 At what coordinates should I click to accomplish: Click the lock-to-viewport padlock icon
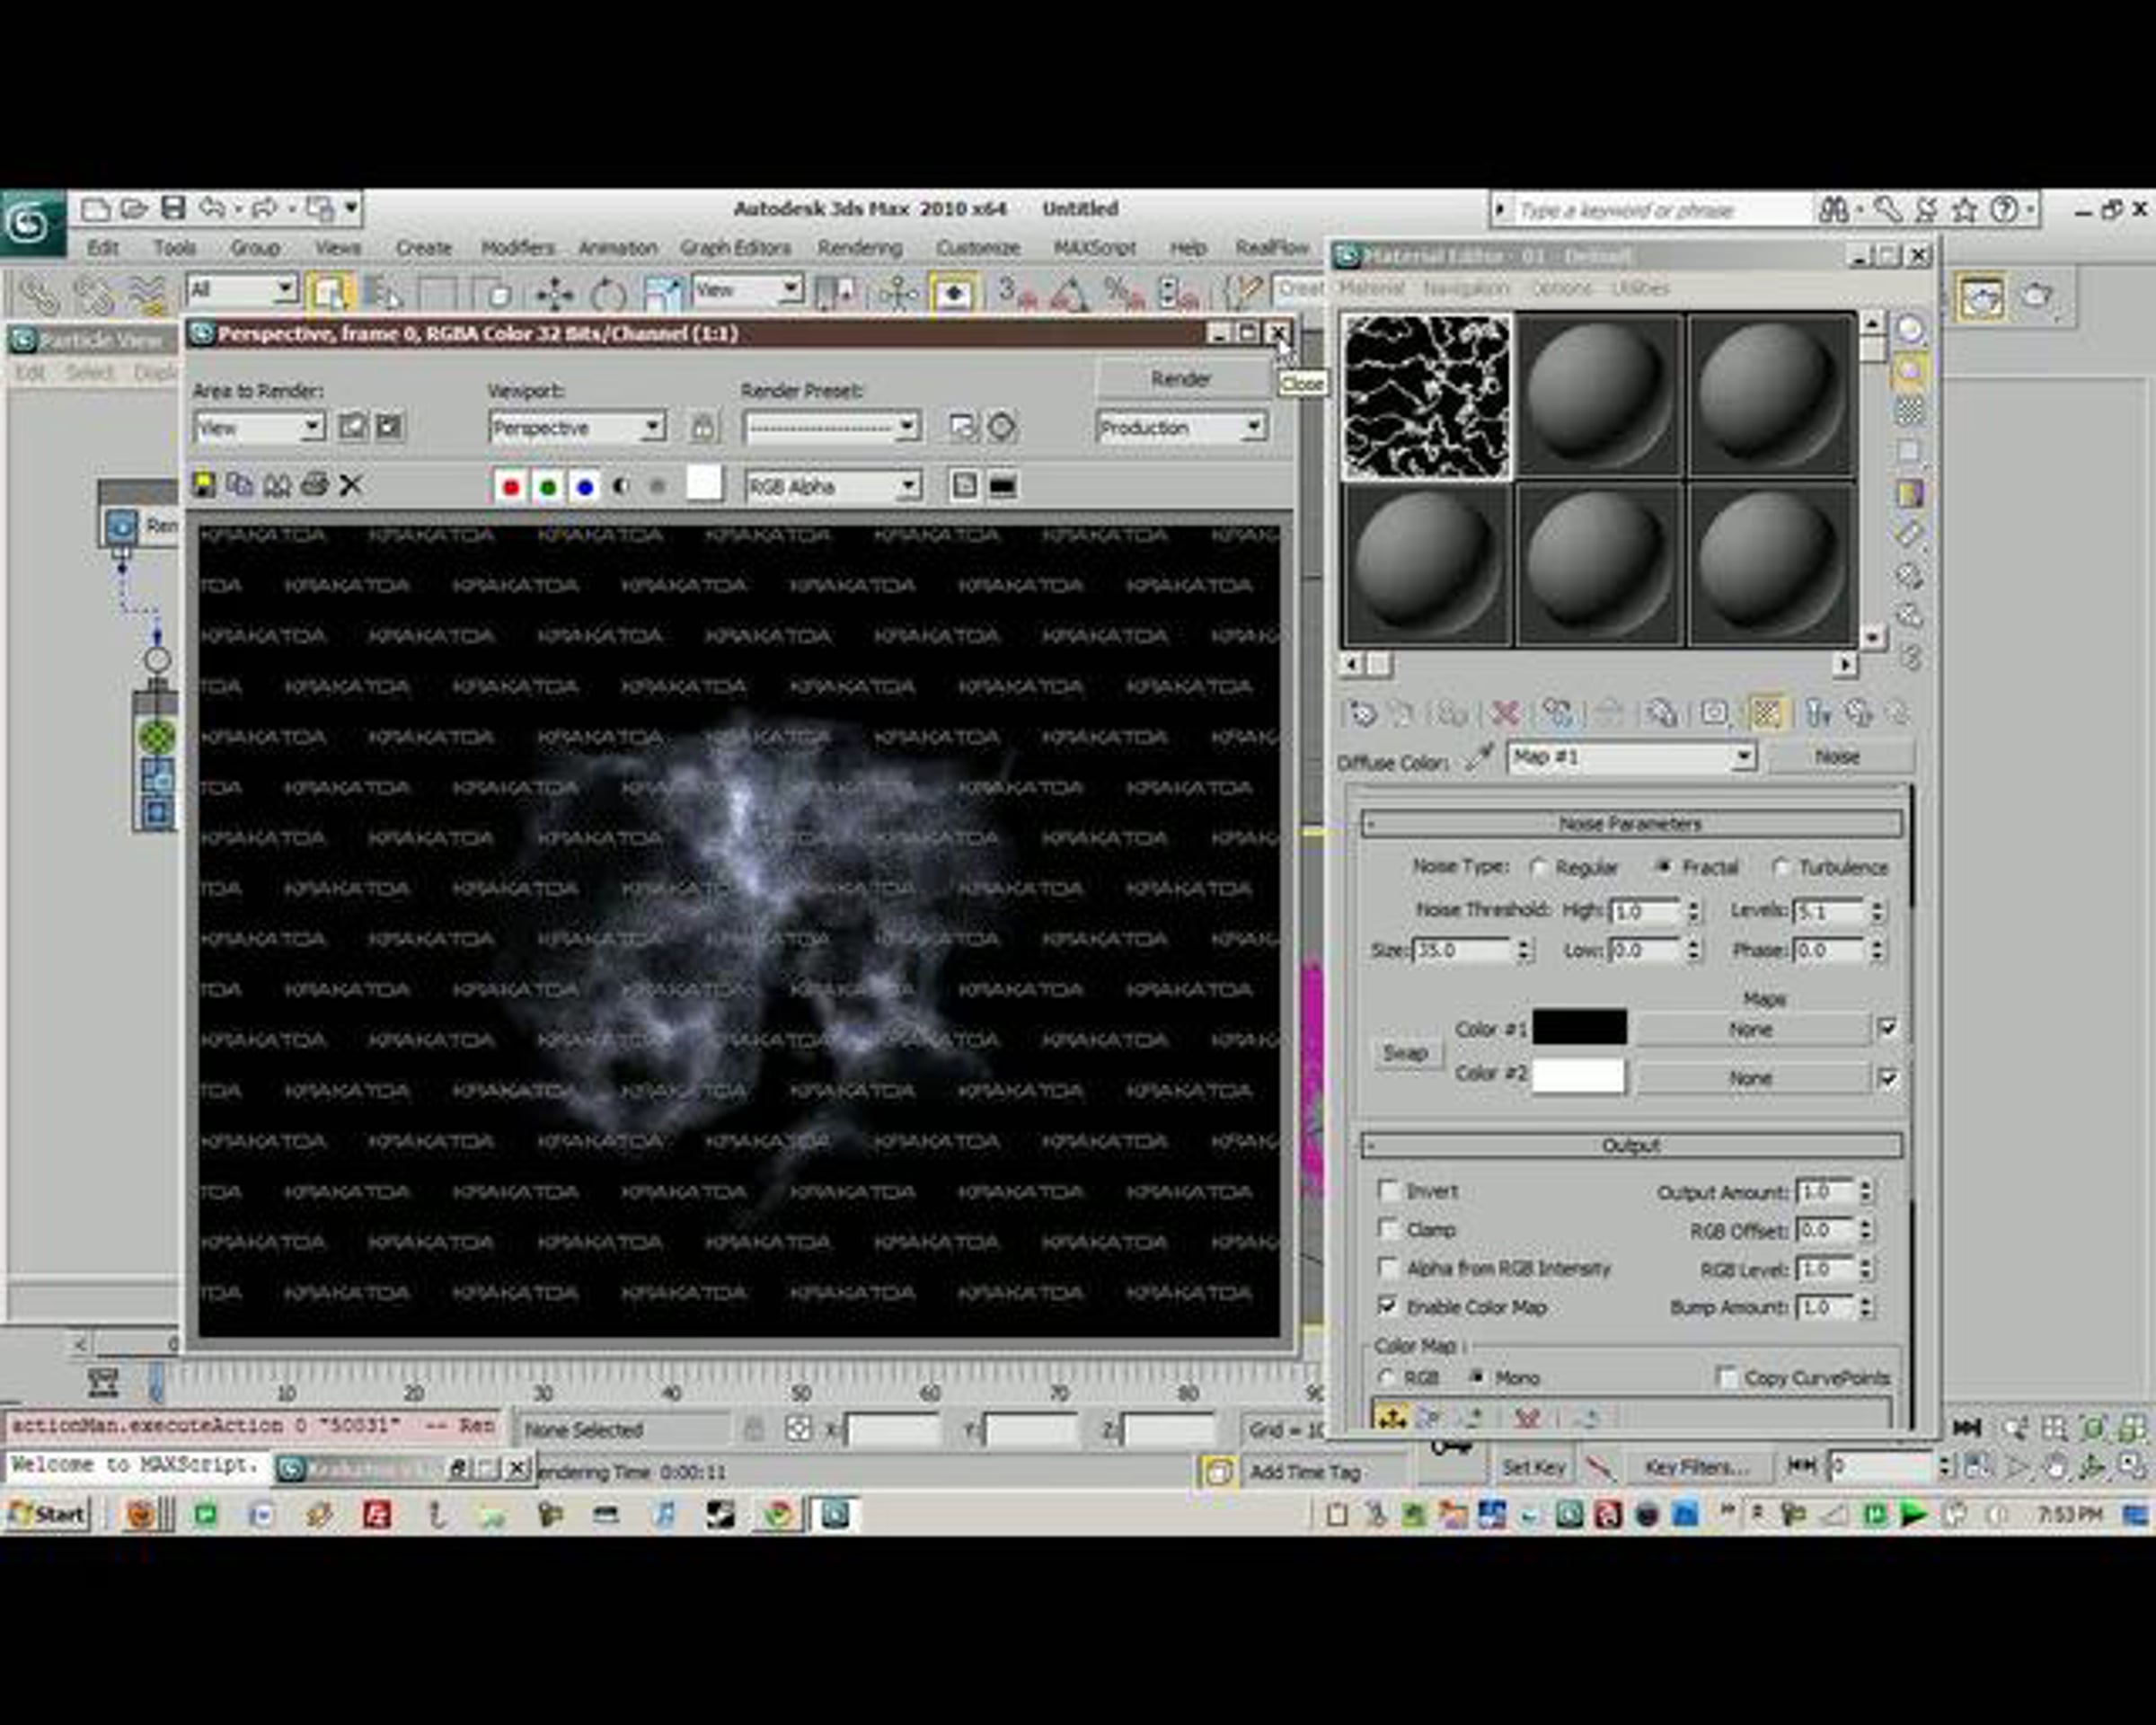click(x=703, y=428)
